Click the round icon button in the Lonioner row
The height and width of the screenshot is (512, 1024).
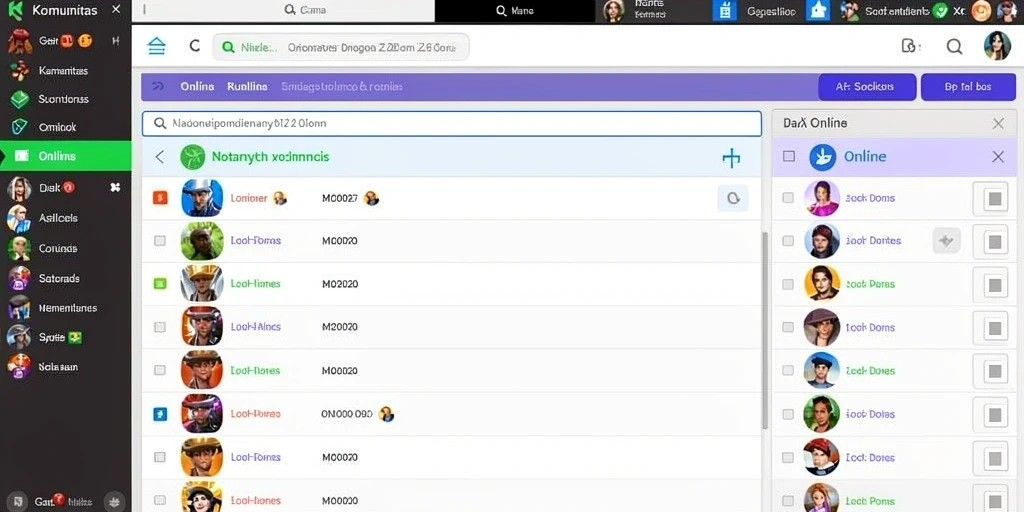click(733, 198)
